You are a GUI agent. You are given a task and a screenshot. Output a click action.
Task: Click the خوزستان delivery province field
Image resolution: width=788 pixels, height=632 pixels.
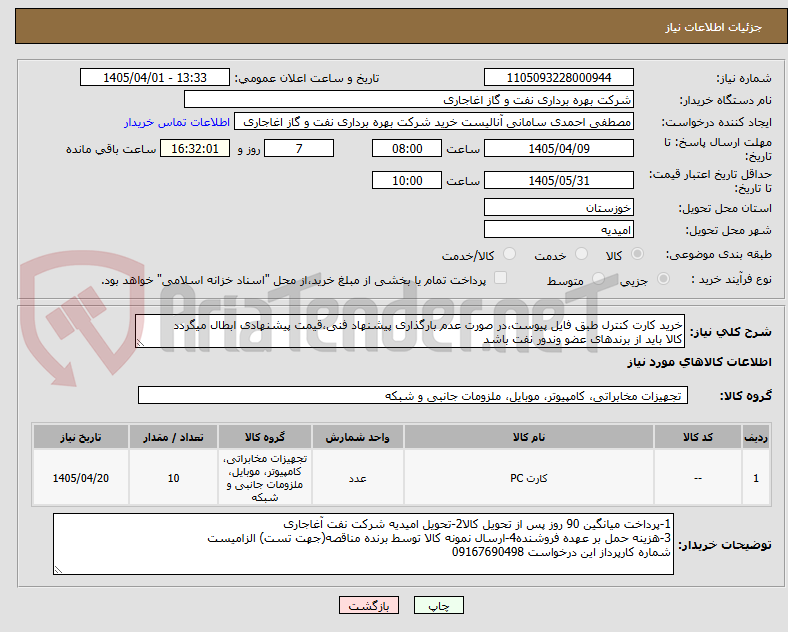558,207
